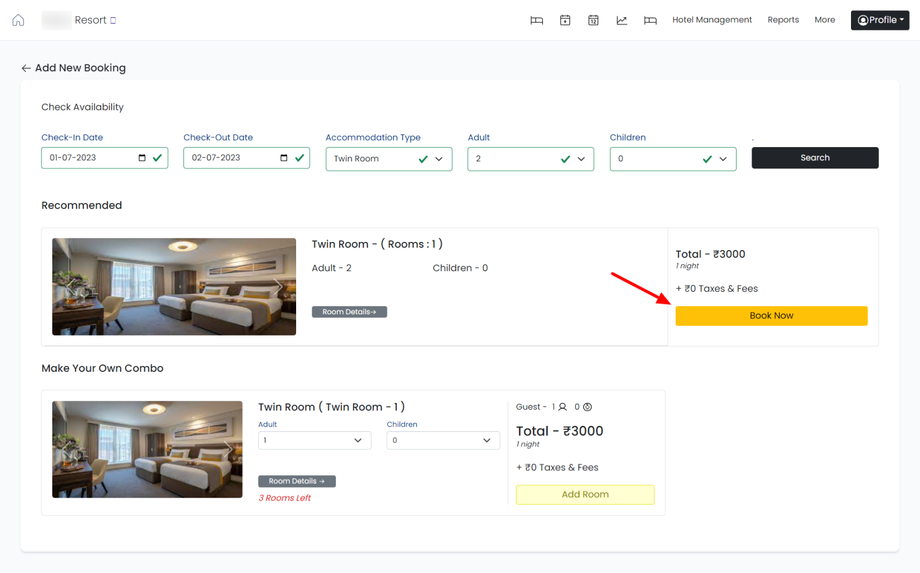Click the yellow Book Now button
This screenshot has width=920, height=573.
click(x=771, y=316)
